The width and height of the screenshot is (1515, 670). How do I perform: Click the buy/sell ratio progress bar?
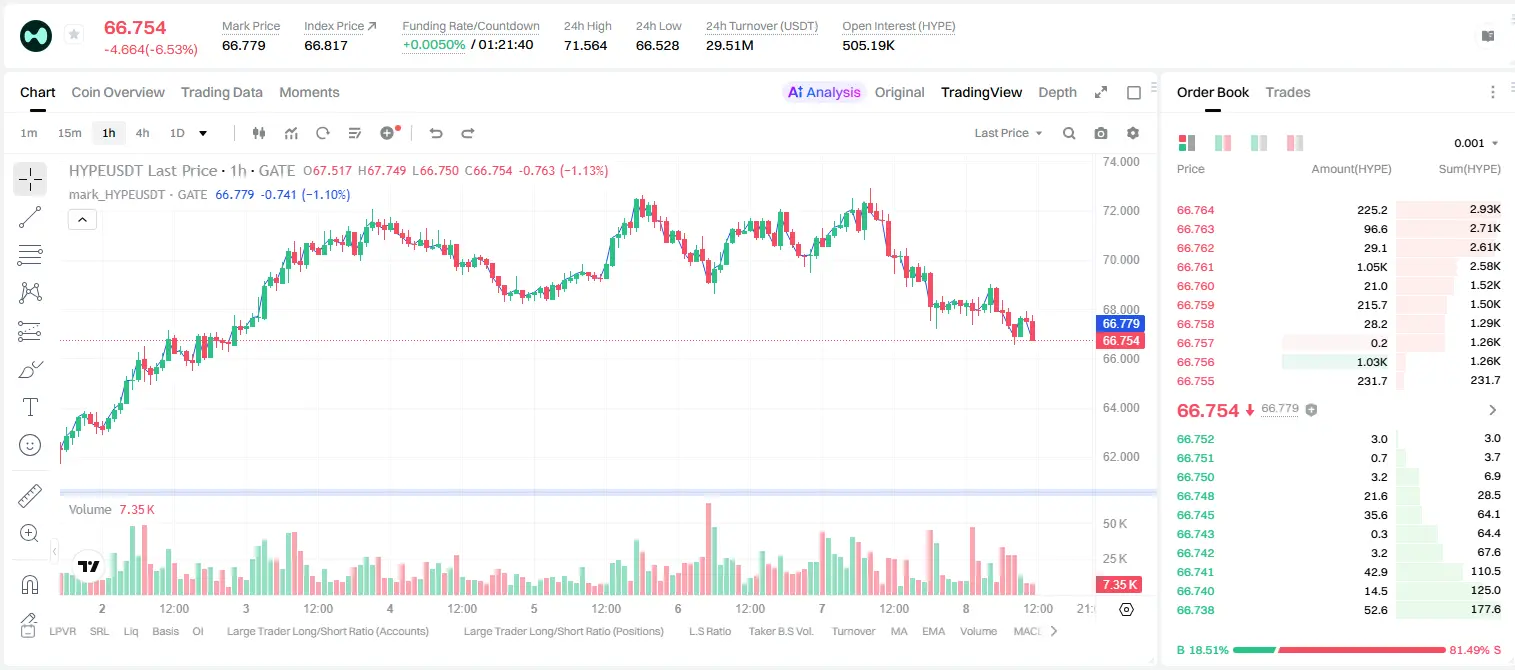click(x=1340, y=649)
